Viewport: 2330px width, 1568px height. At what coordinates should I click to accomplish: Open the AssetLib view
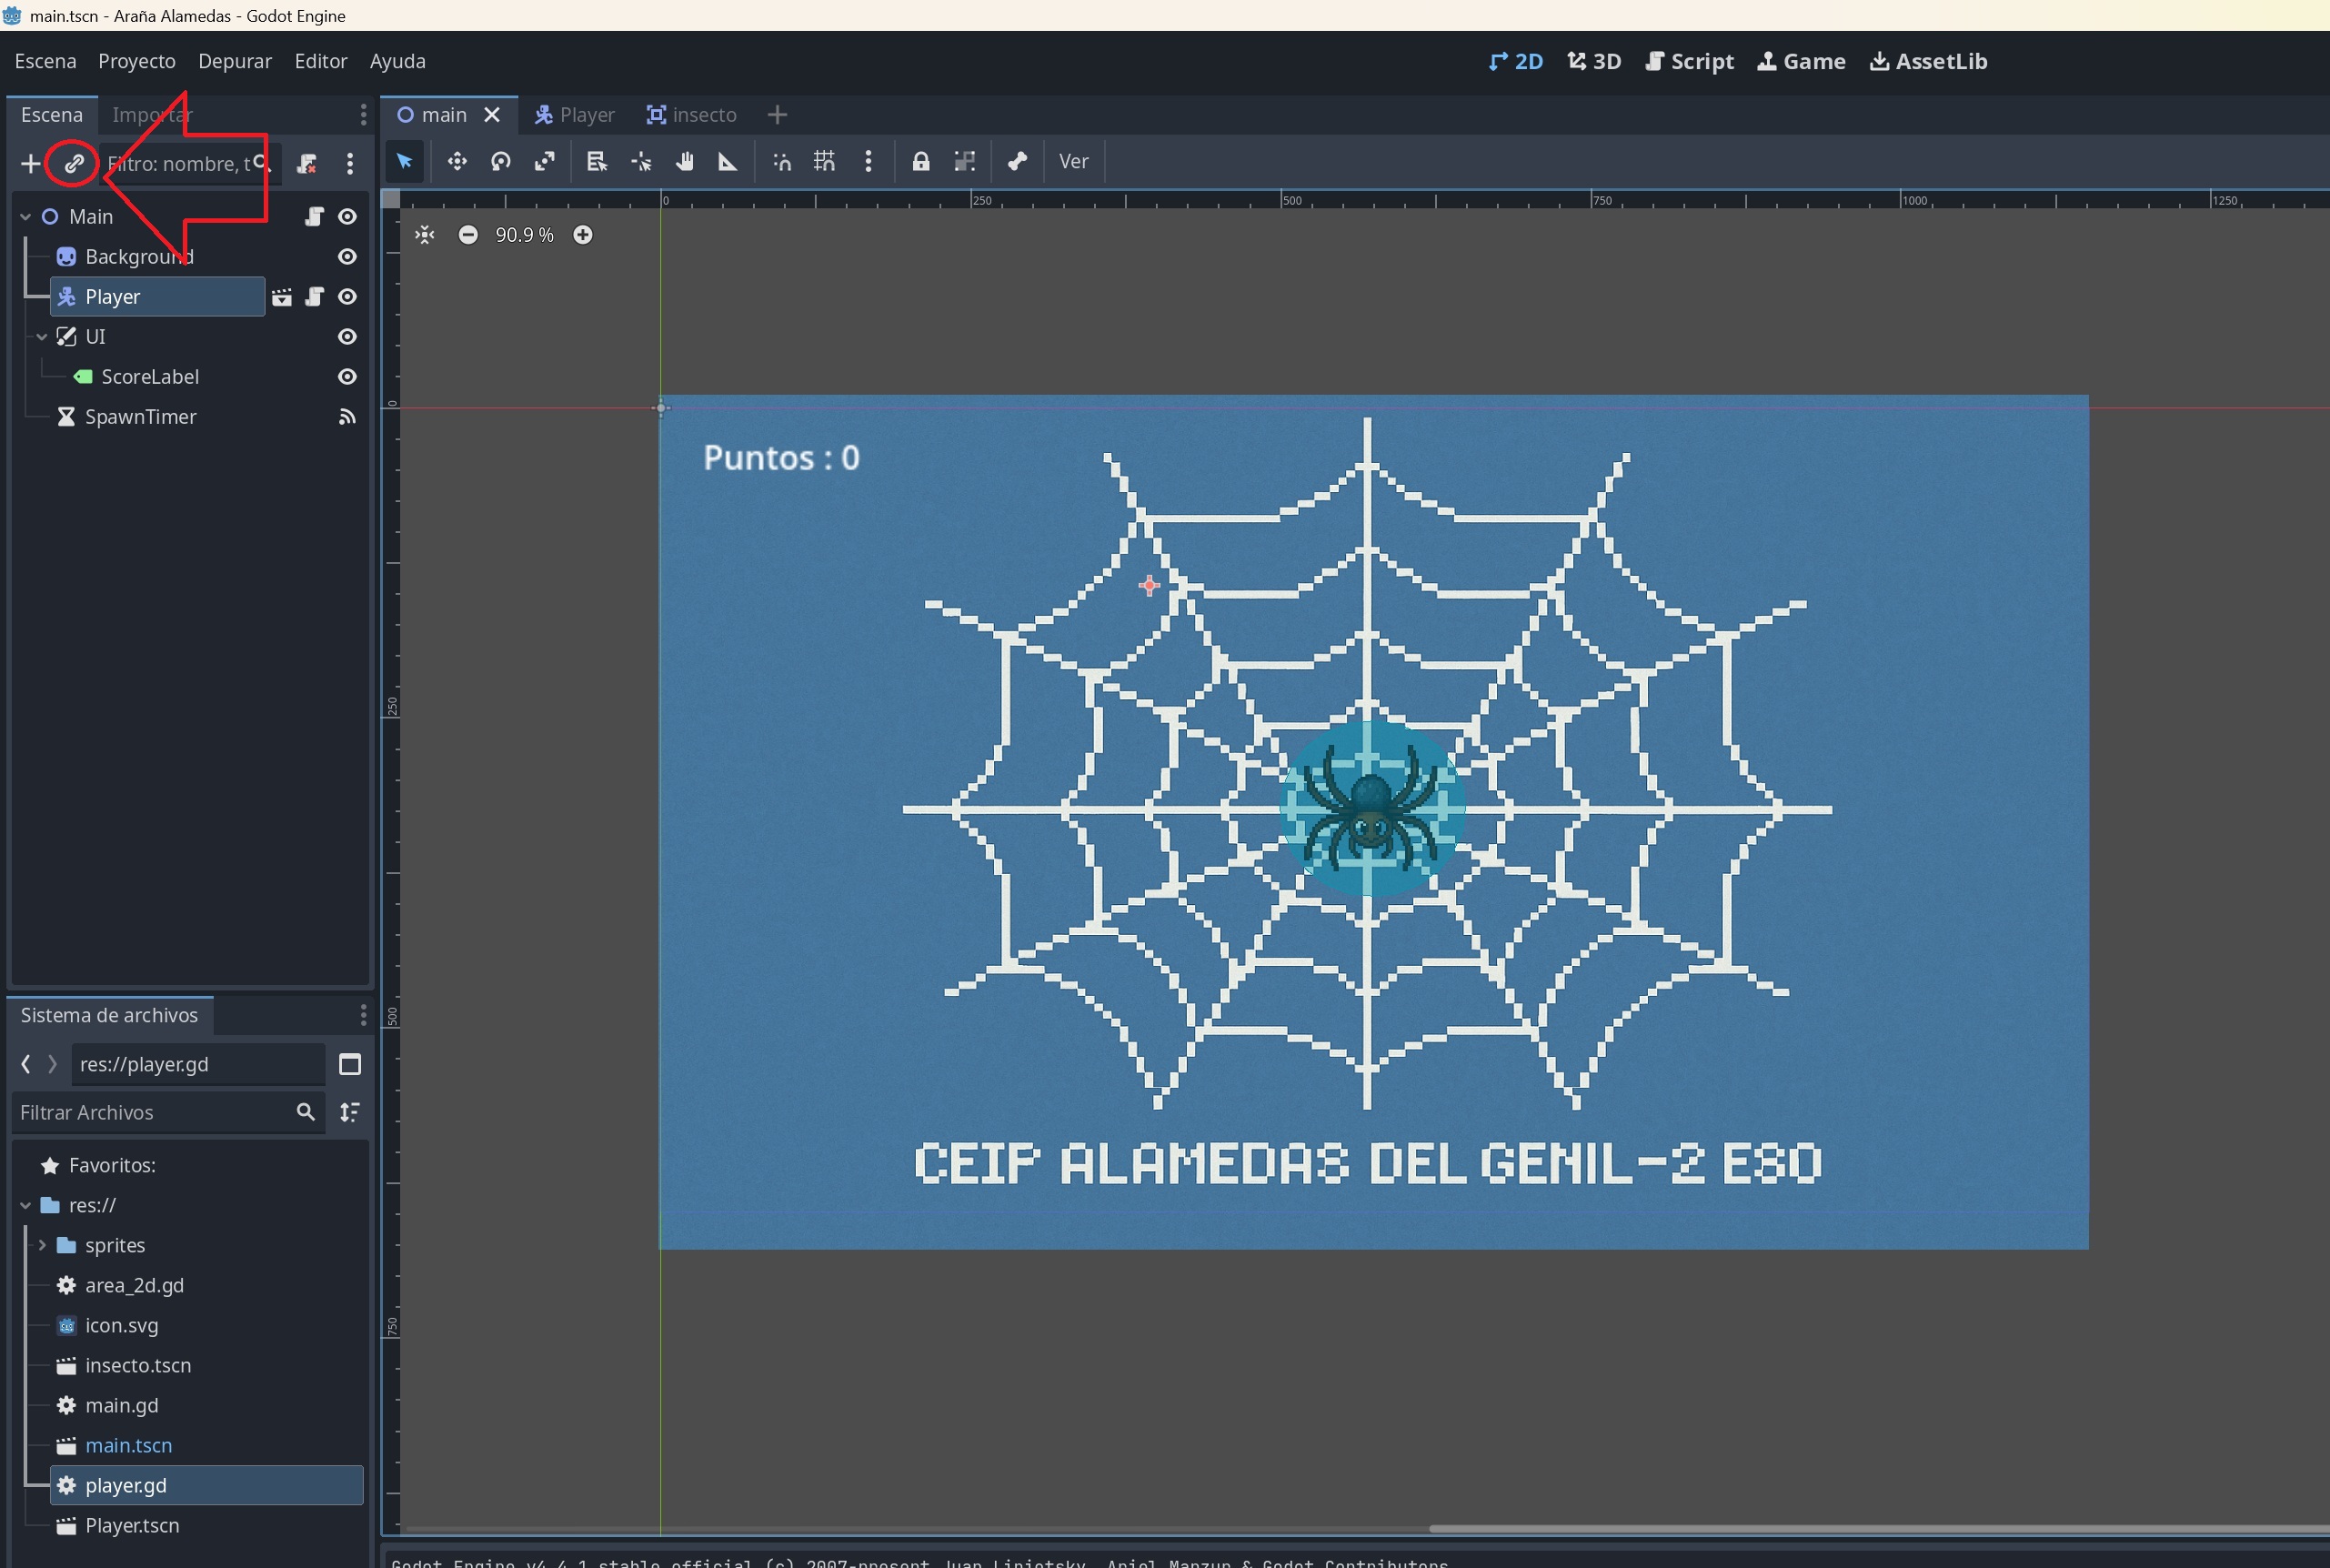coord(1928,61)
